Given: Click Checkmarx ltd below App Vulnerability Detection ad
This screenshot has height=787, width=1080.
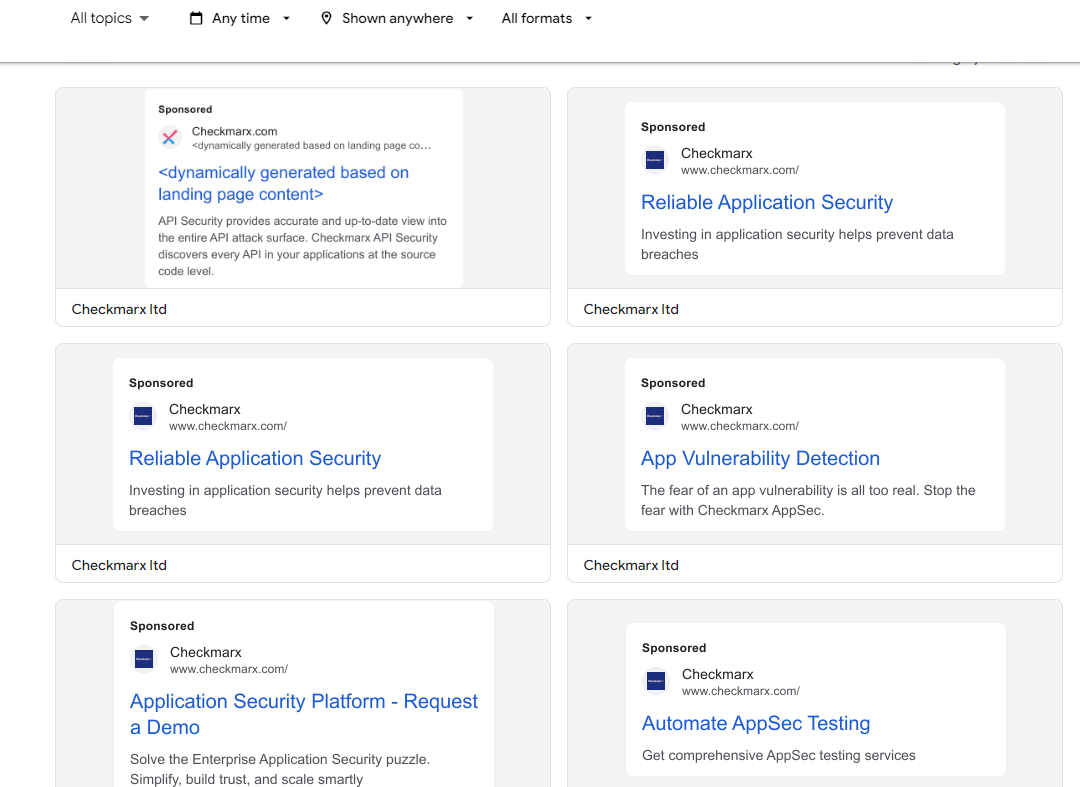Looking at the screenshot, I should 631,565.
